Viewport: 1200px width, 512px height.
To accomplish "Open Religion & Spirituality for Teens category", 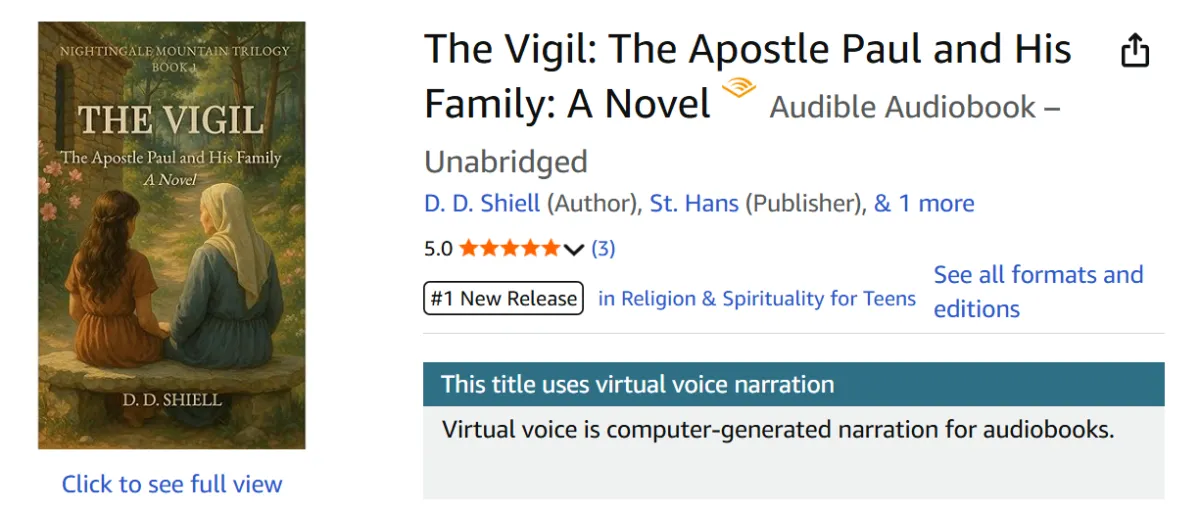I will point(757,298).
